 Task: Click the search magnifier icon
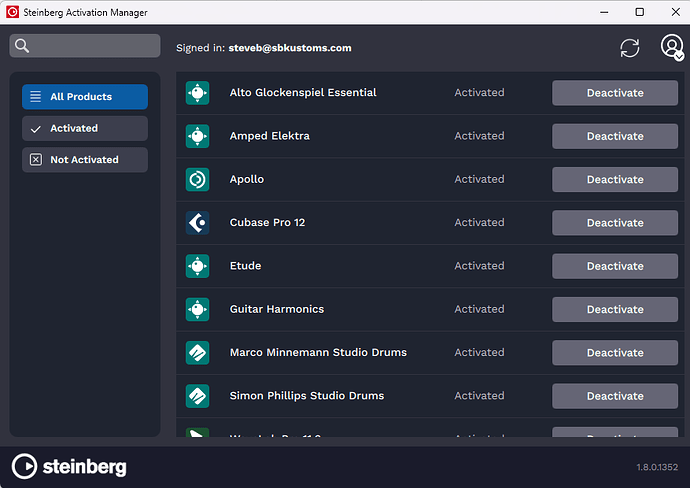click(23, 46)
